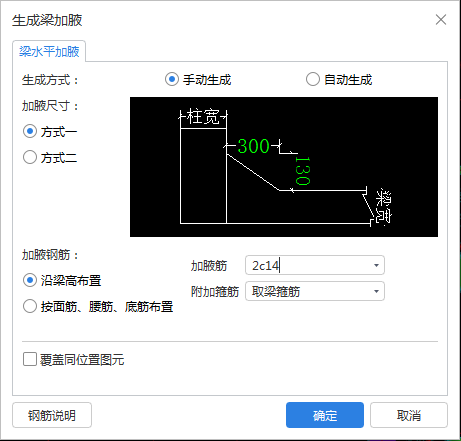Open the 附加箍筋 dropdown arrow
461x441 pixels.
click(376, 291)
